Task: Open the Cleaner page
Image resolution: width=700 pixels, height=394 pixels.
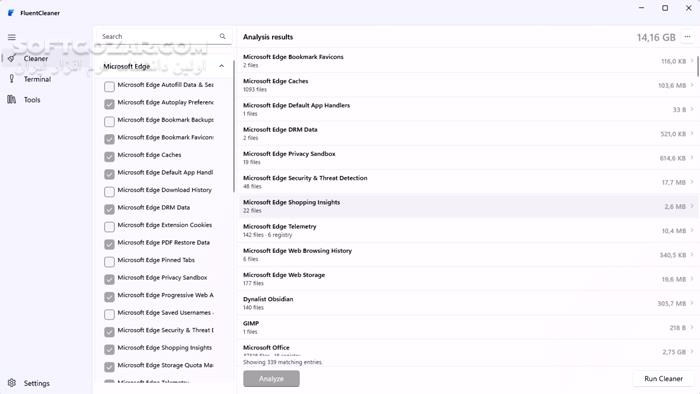Action: (x=36, y=58)
